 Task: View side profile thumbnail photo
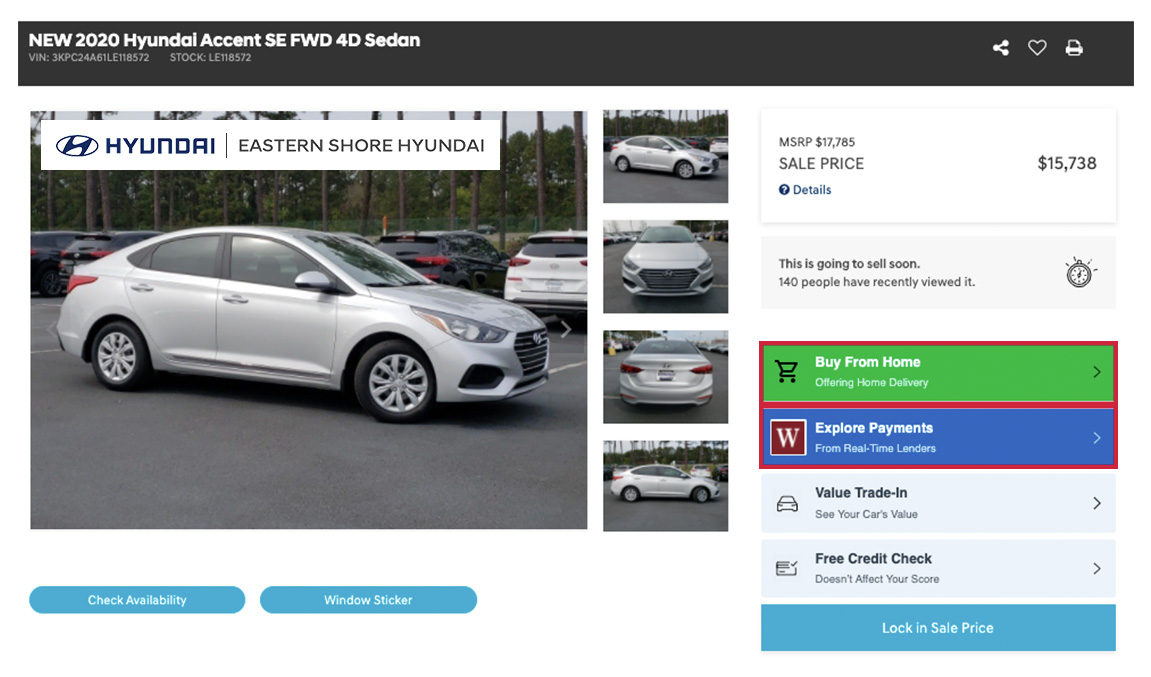(x=666, y=486)
